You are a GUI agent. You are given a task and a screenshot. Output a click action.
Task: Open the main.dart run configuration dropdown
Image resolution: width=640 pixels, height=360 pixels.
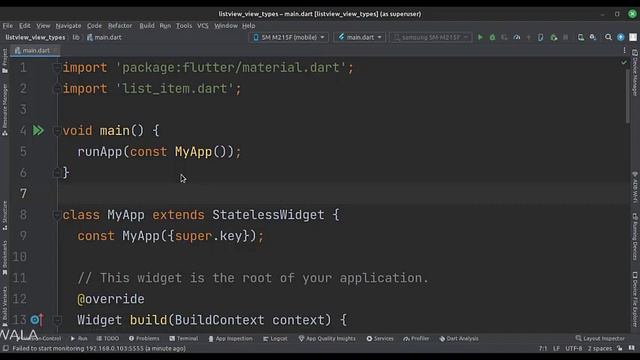(360, 37)
